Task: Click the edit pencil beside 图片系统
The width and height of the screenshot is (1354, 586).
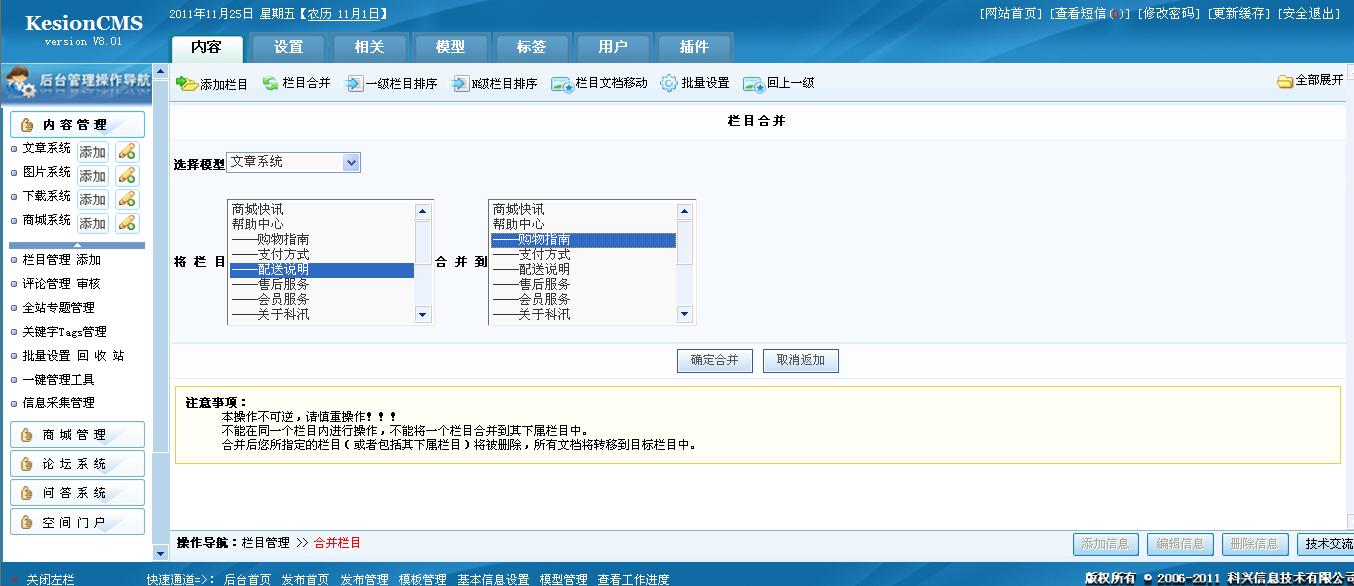Action: (x=126, y=175)
